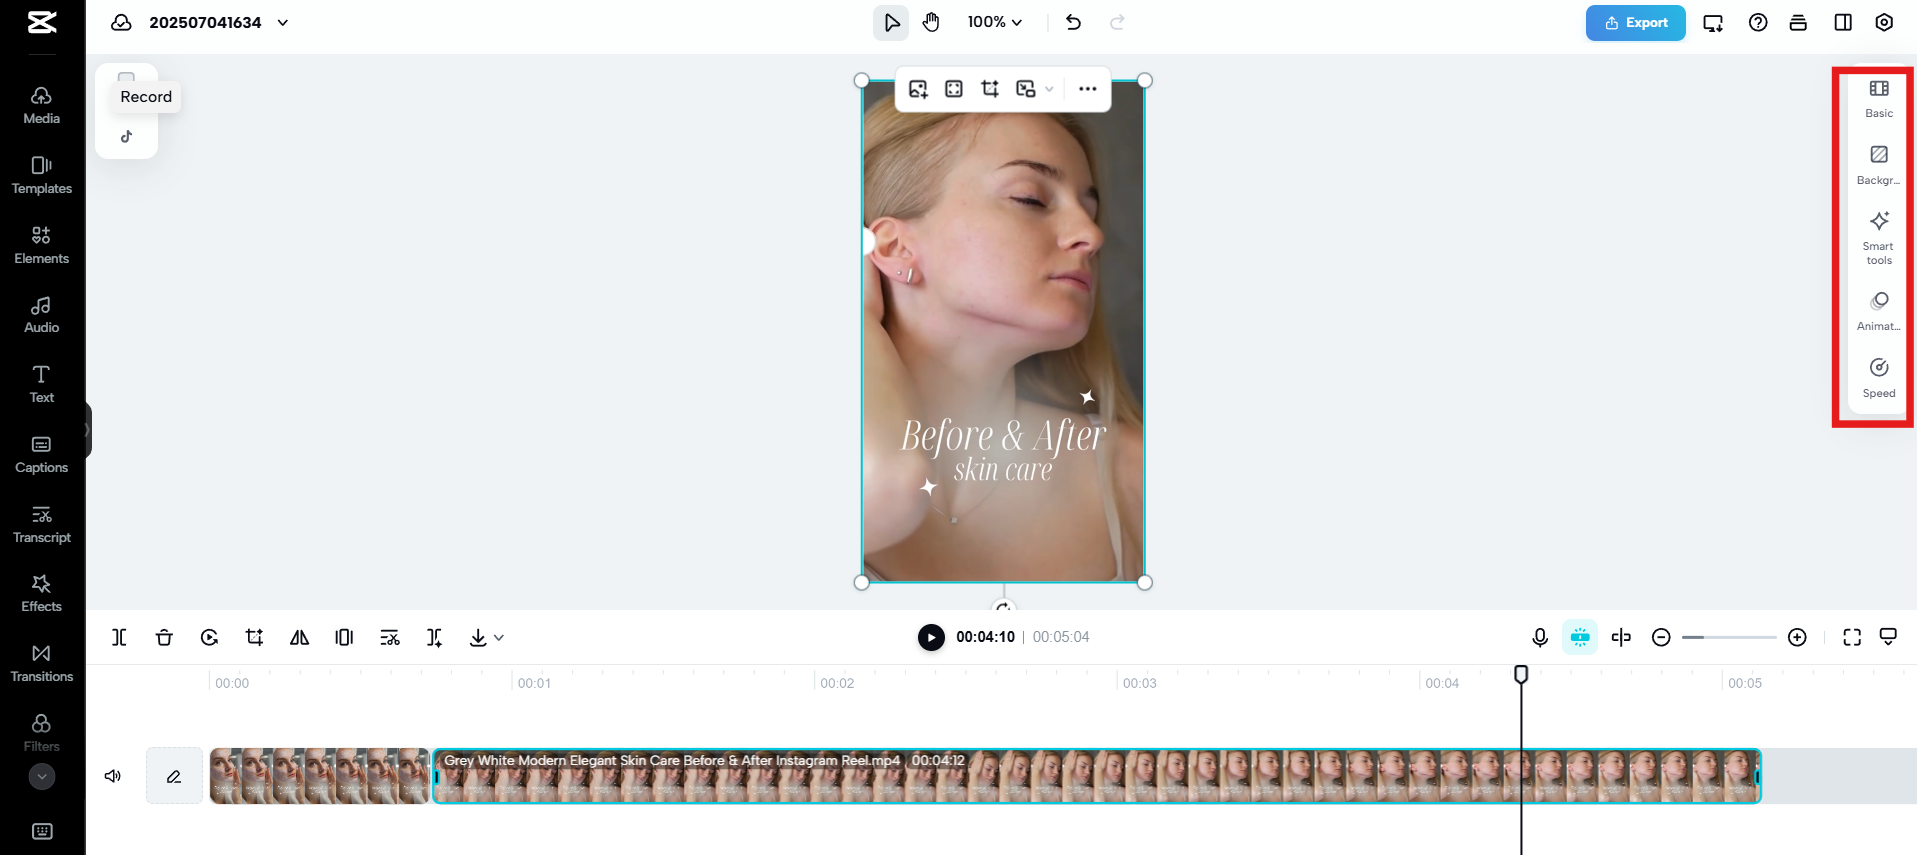Open the project name 202507041634 dropdown
Screen dimensions: 1917x855
coord(282,22)
